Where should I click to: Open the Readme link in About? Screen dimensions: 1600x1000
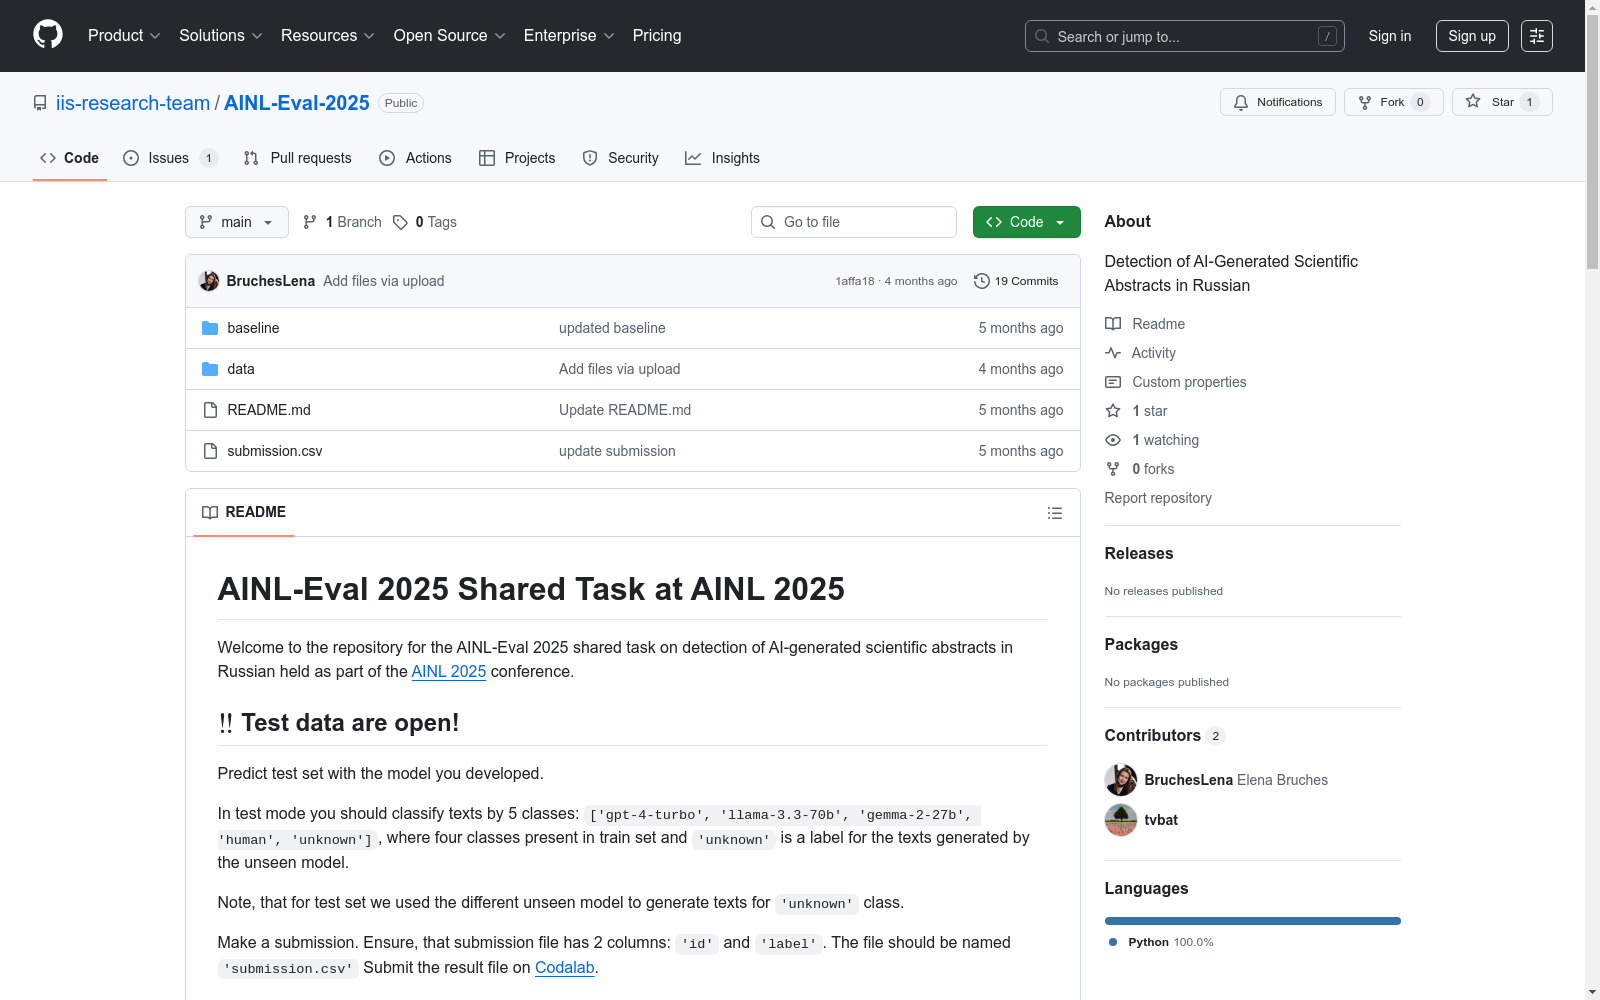tap(1145, 324)
